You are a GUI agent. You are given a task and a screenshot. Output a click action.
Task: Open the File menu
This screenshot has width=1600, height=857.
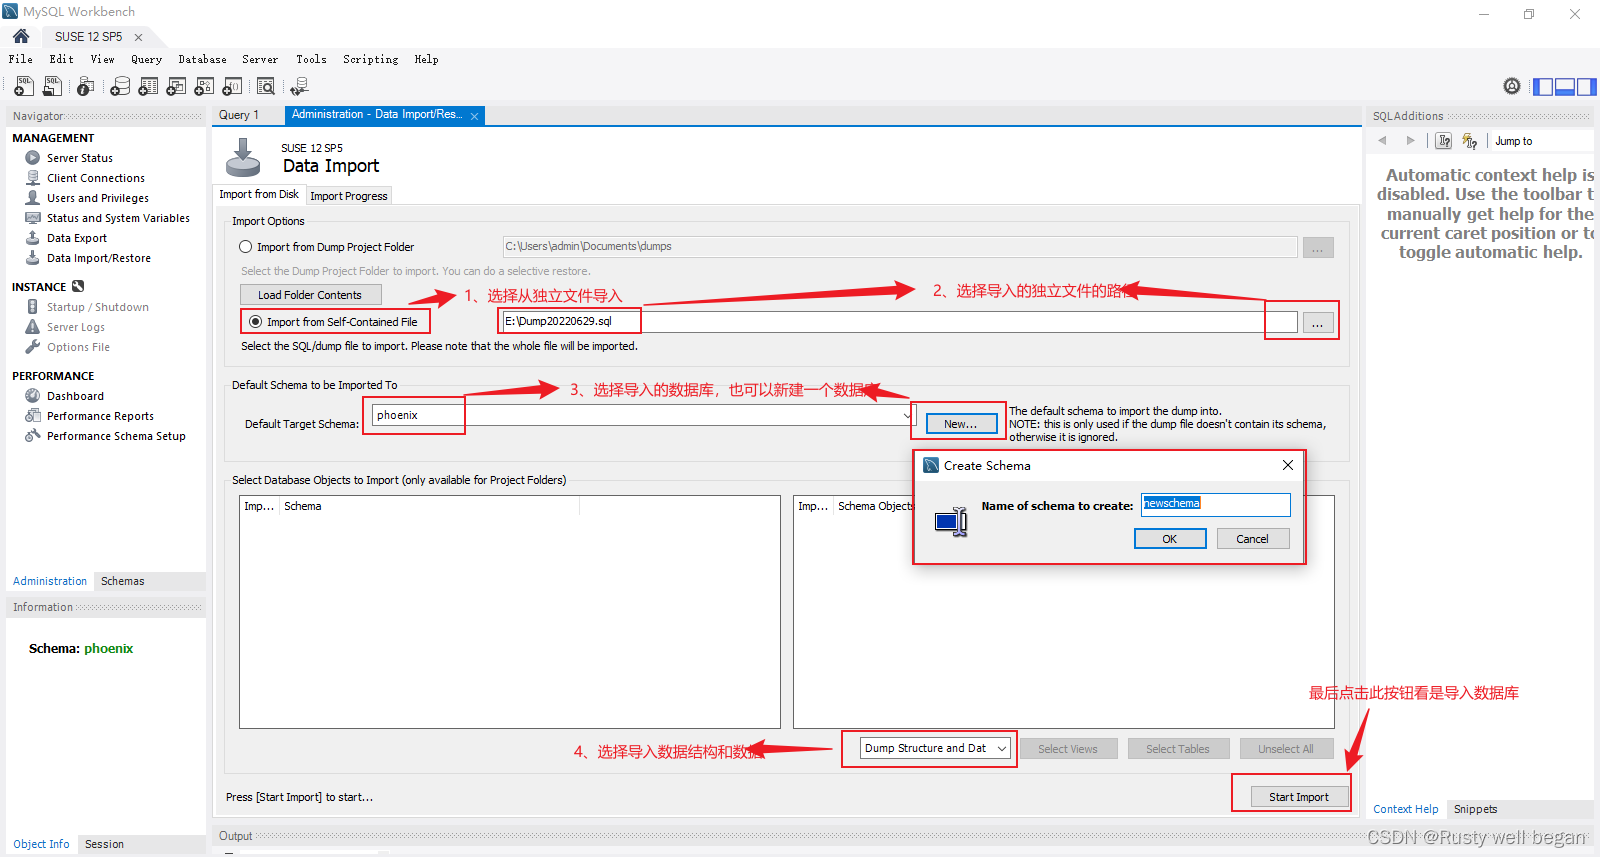tap(21, 59)
